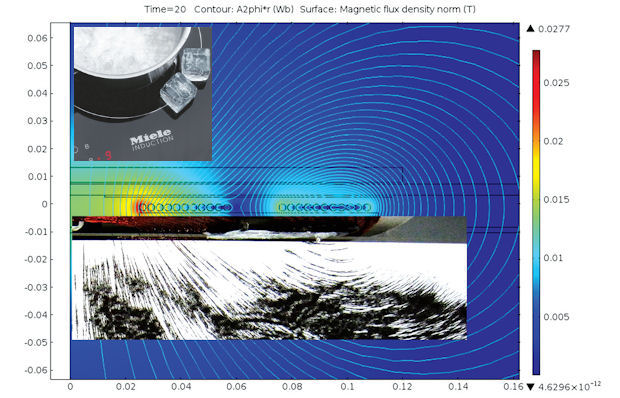Image resolution: width=620 pixels, height=398 pixels.
Task: Click the legend tick label 0.02
Action: (x=553, y=141)
